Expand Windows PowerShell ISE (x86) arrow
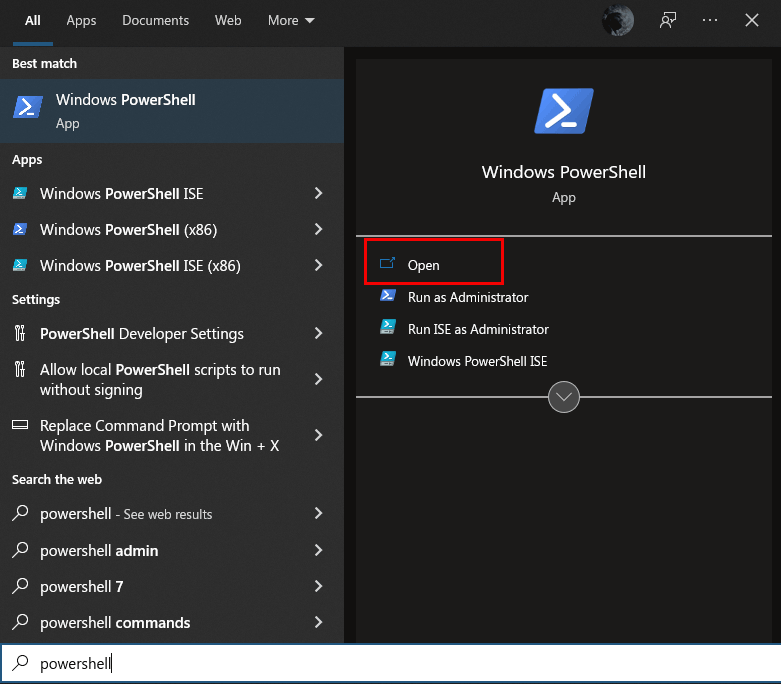This screenshot has height=684, width=781. (318, 265)
